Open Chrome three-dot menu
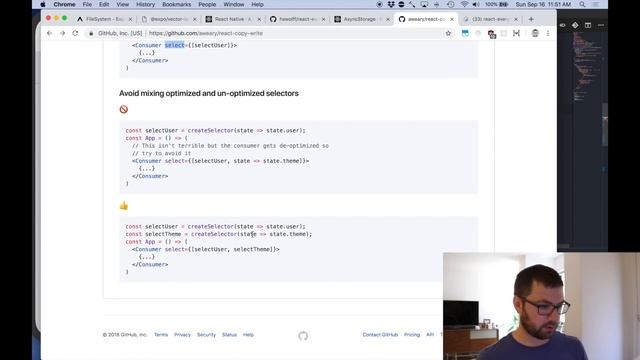Image resolution: width=640 pixels, height=360 pixels. tap(548, 33)
